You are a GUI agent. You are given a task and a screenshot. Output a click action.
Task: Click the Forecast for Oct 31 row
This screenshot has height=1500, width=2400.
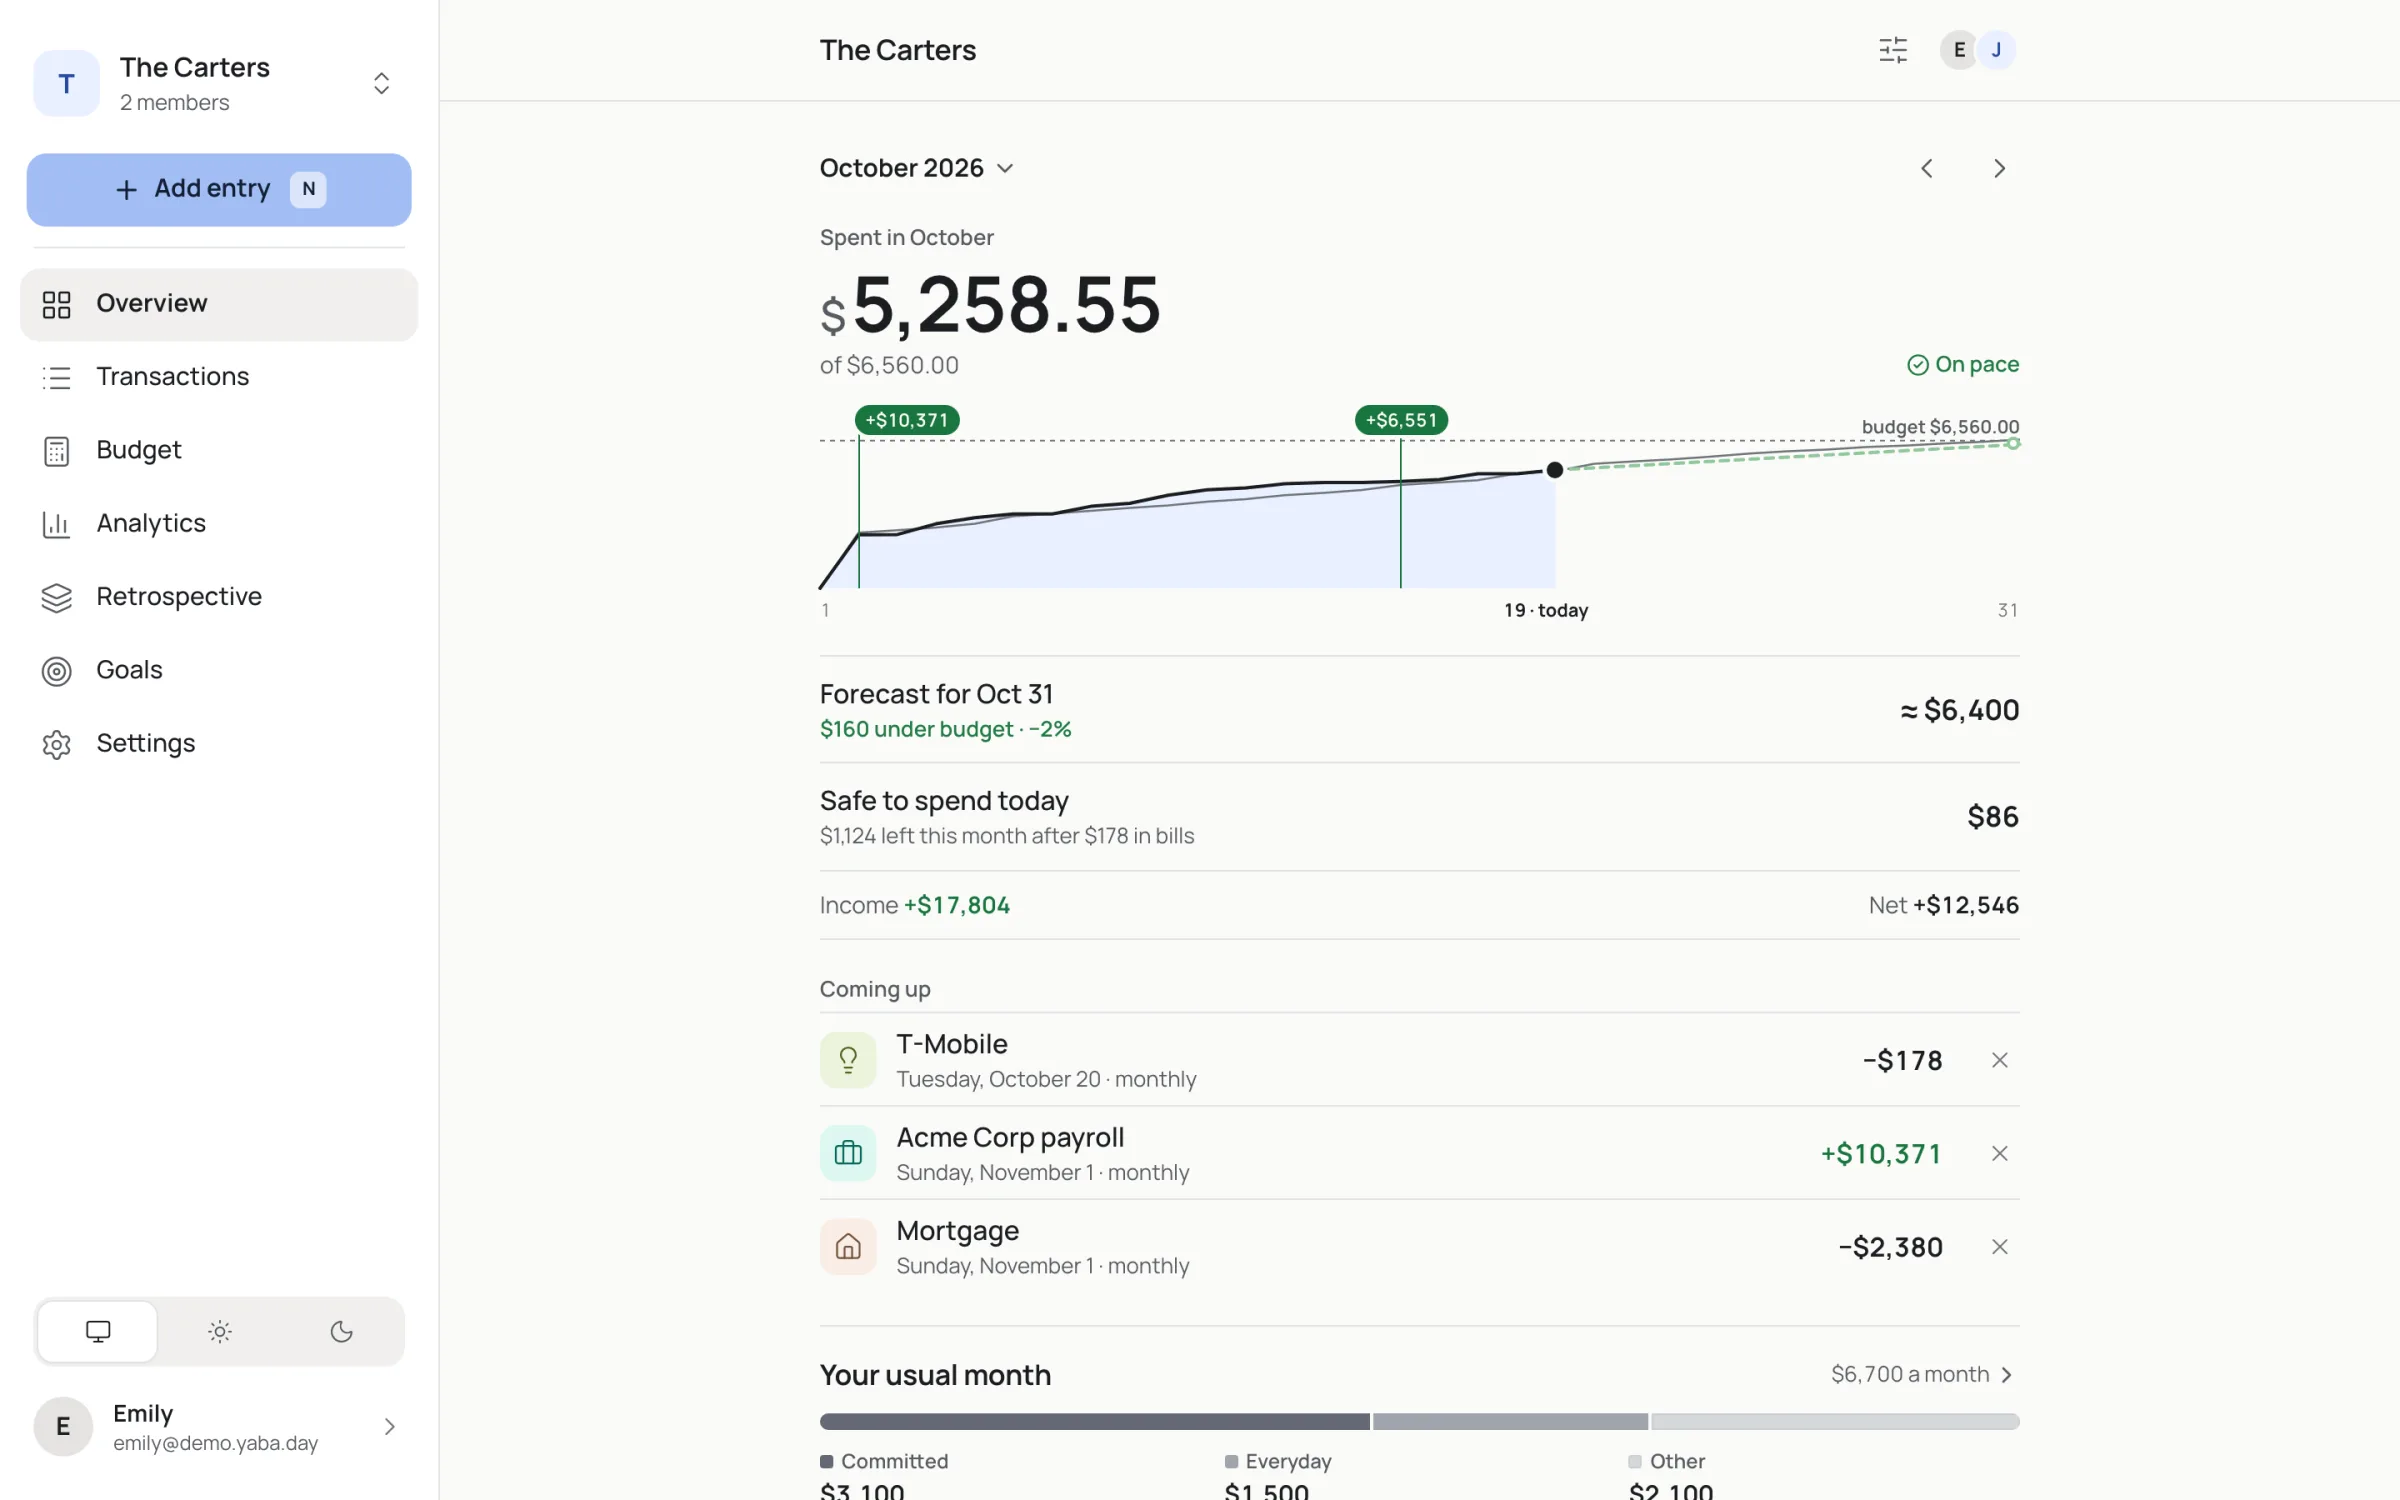click(1420, 710)
